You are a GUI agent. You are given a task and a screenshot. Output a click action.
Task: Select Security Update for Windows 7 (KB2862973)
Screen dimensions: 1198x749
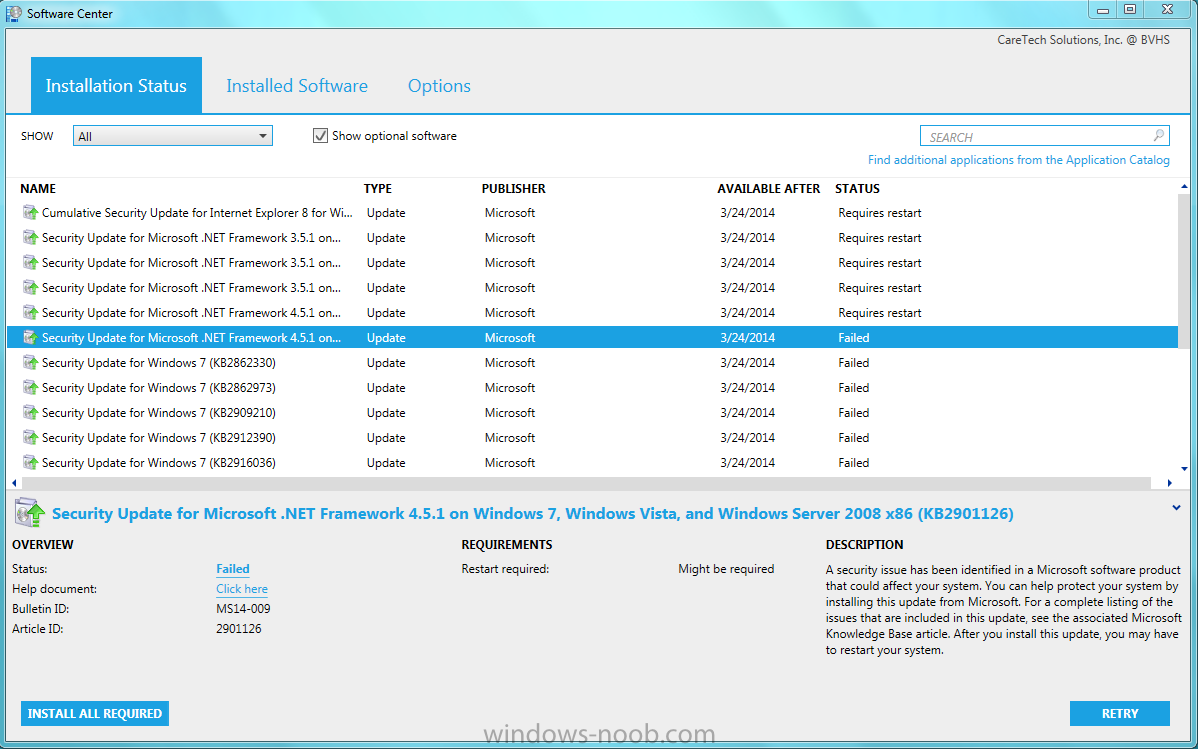point(593,387)
